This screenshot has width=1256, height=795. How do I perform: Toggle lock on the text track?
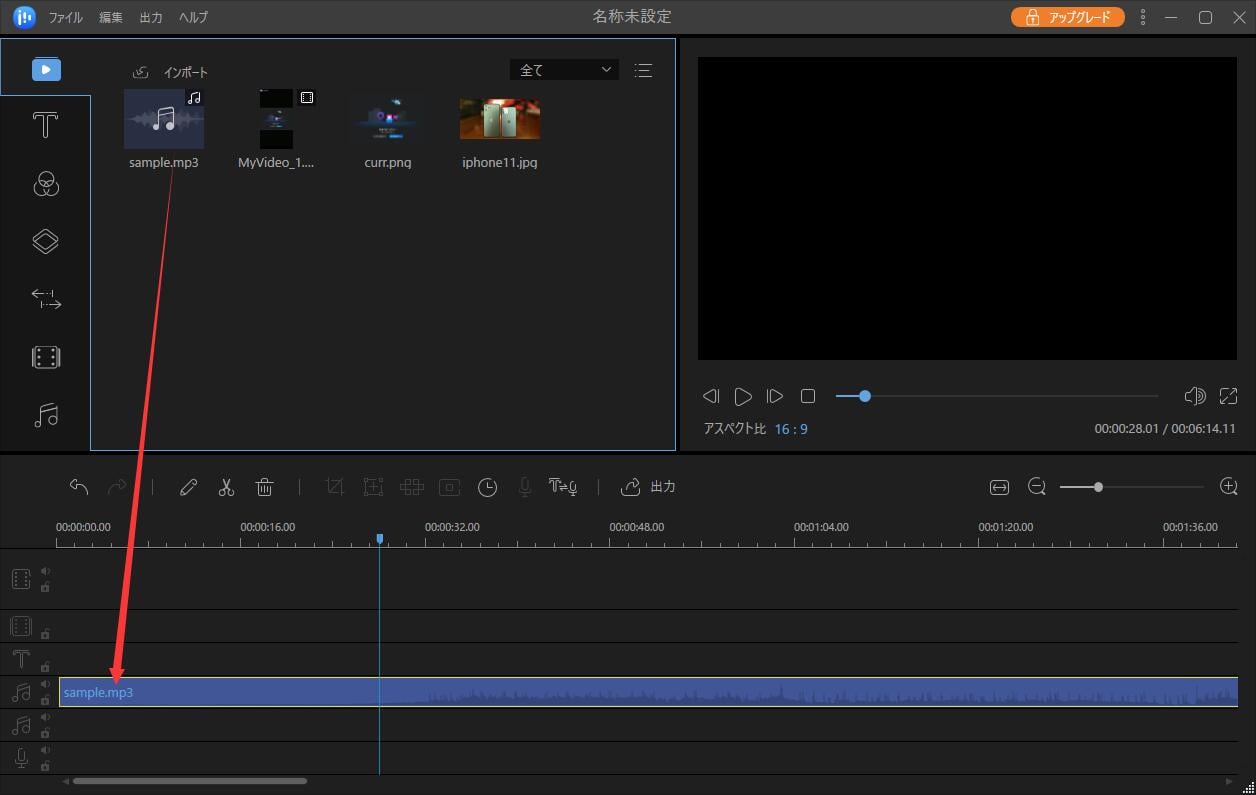[x=45, y=666]
